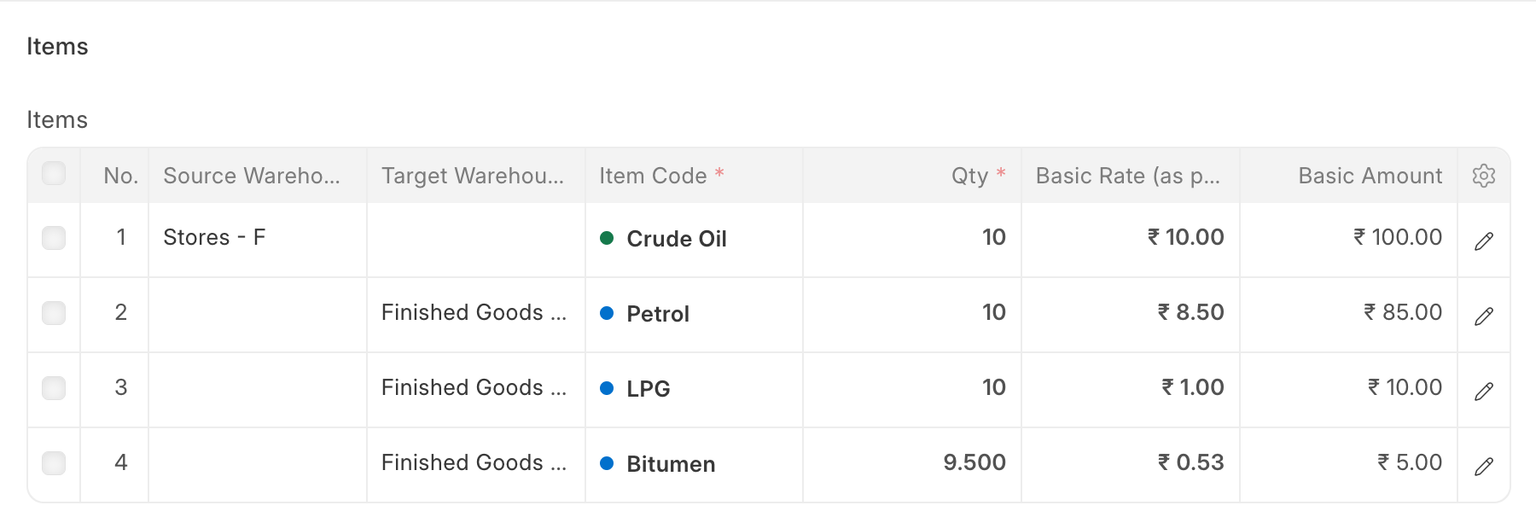Click pencil icon for LPG row
Screen dimensions: 1536x522
click(1484, 390)
